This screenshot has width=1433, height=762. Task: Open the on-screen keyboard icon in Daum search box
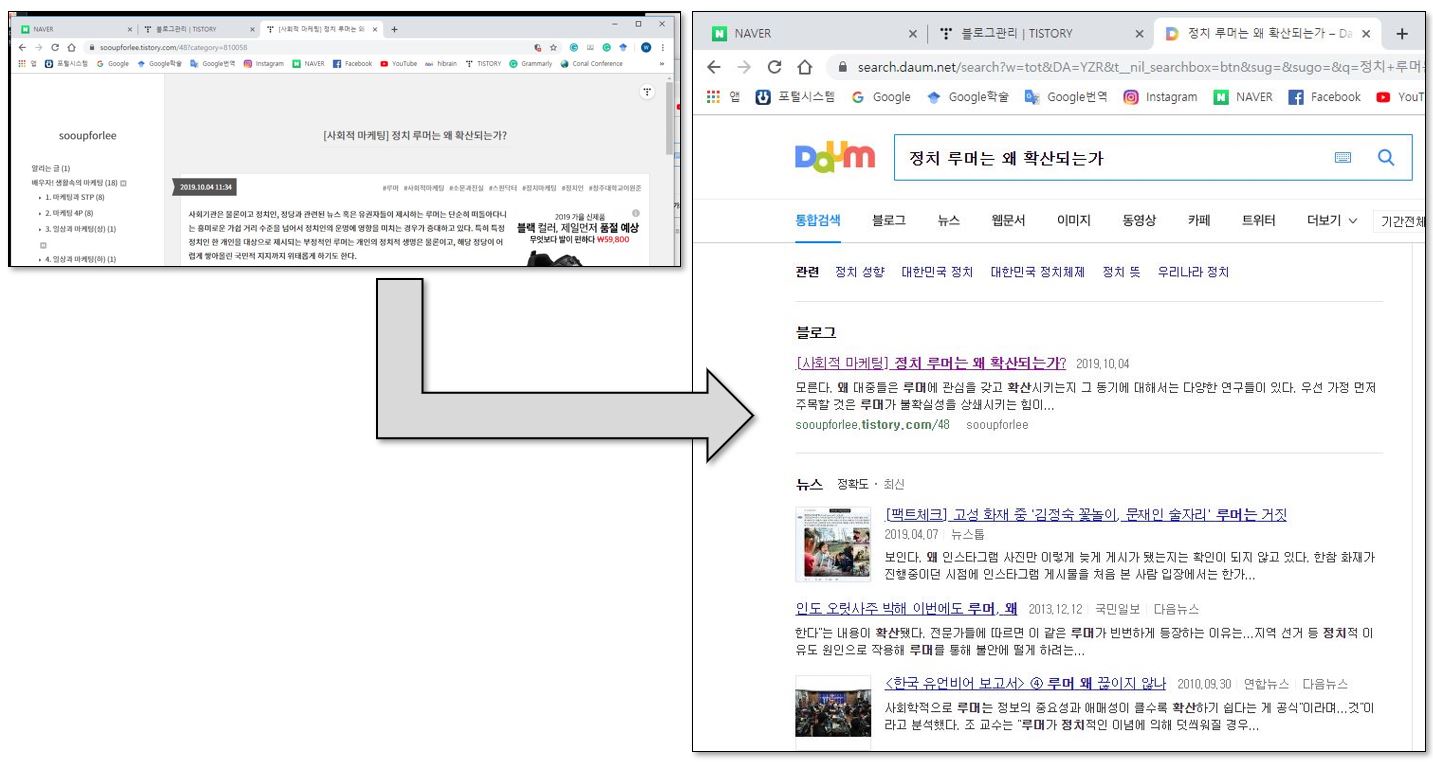(x=1342, y=157)
